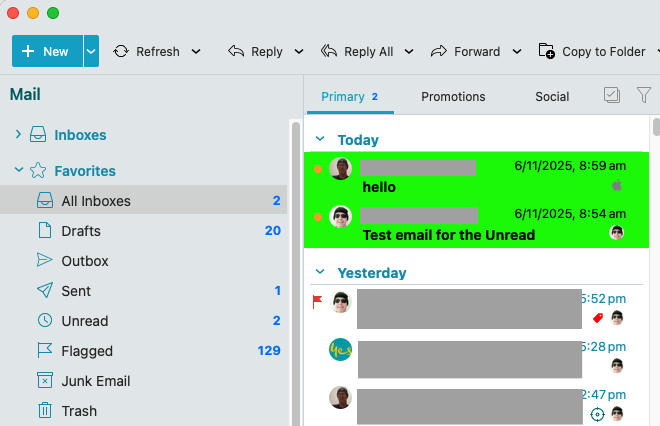
Task: Toggle unread dot on 'hello' email
Action: (318, 169)
